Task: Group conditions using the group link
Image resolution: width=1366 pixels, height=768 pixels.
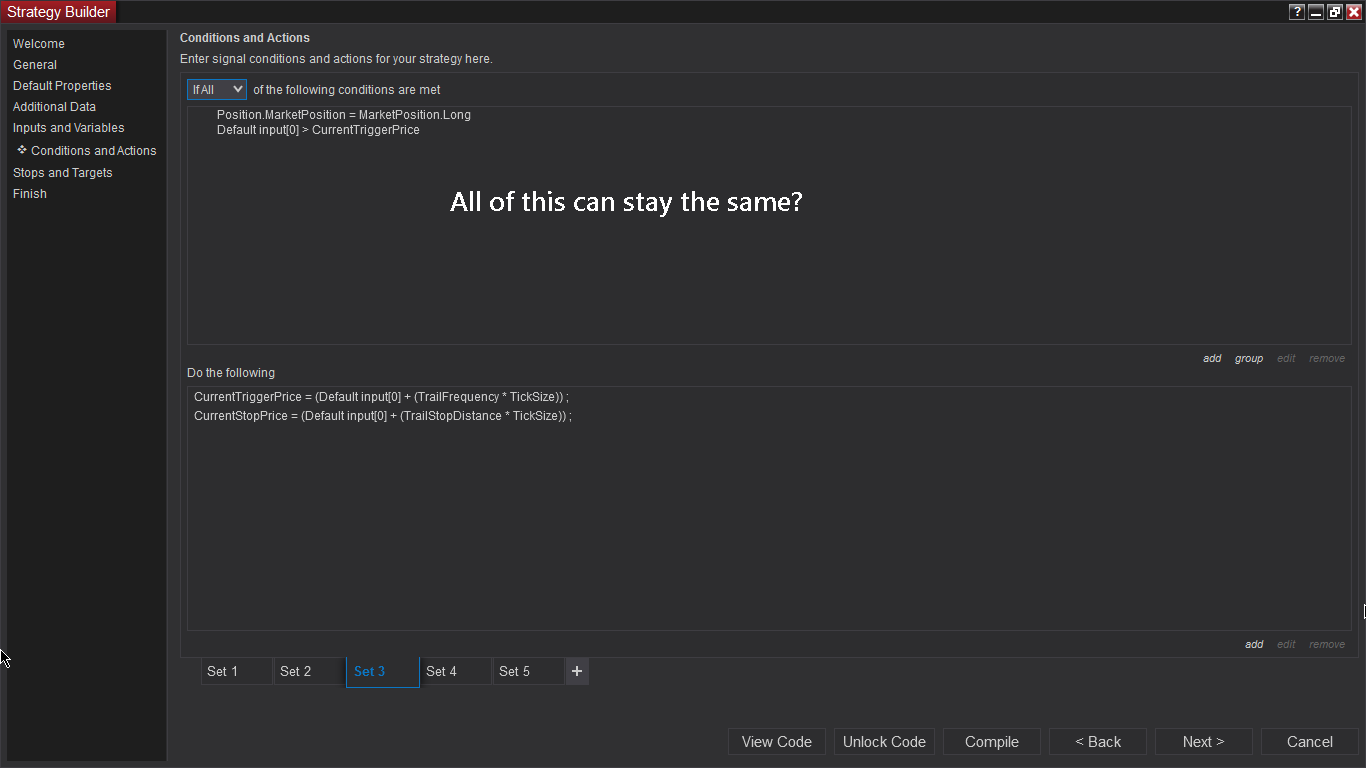Action: 1249,359
